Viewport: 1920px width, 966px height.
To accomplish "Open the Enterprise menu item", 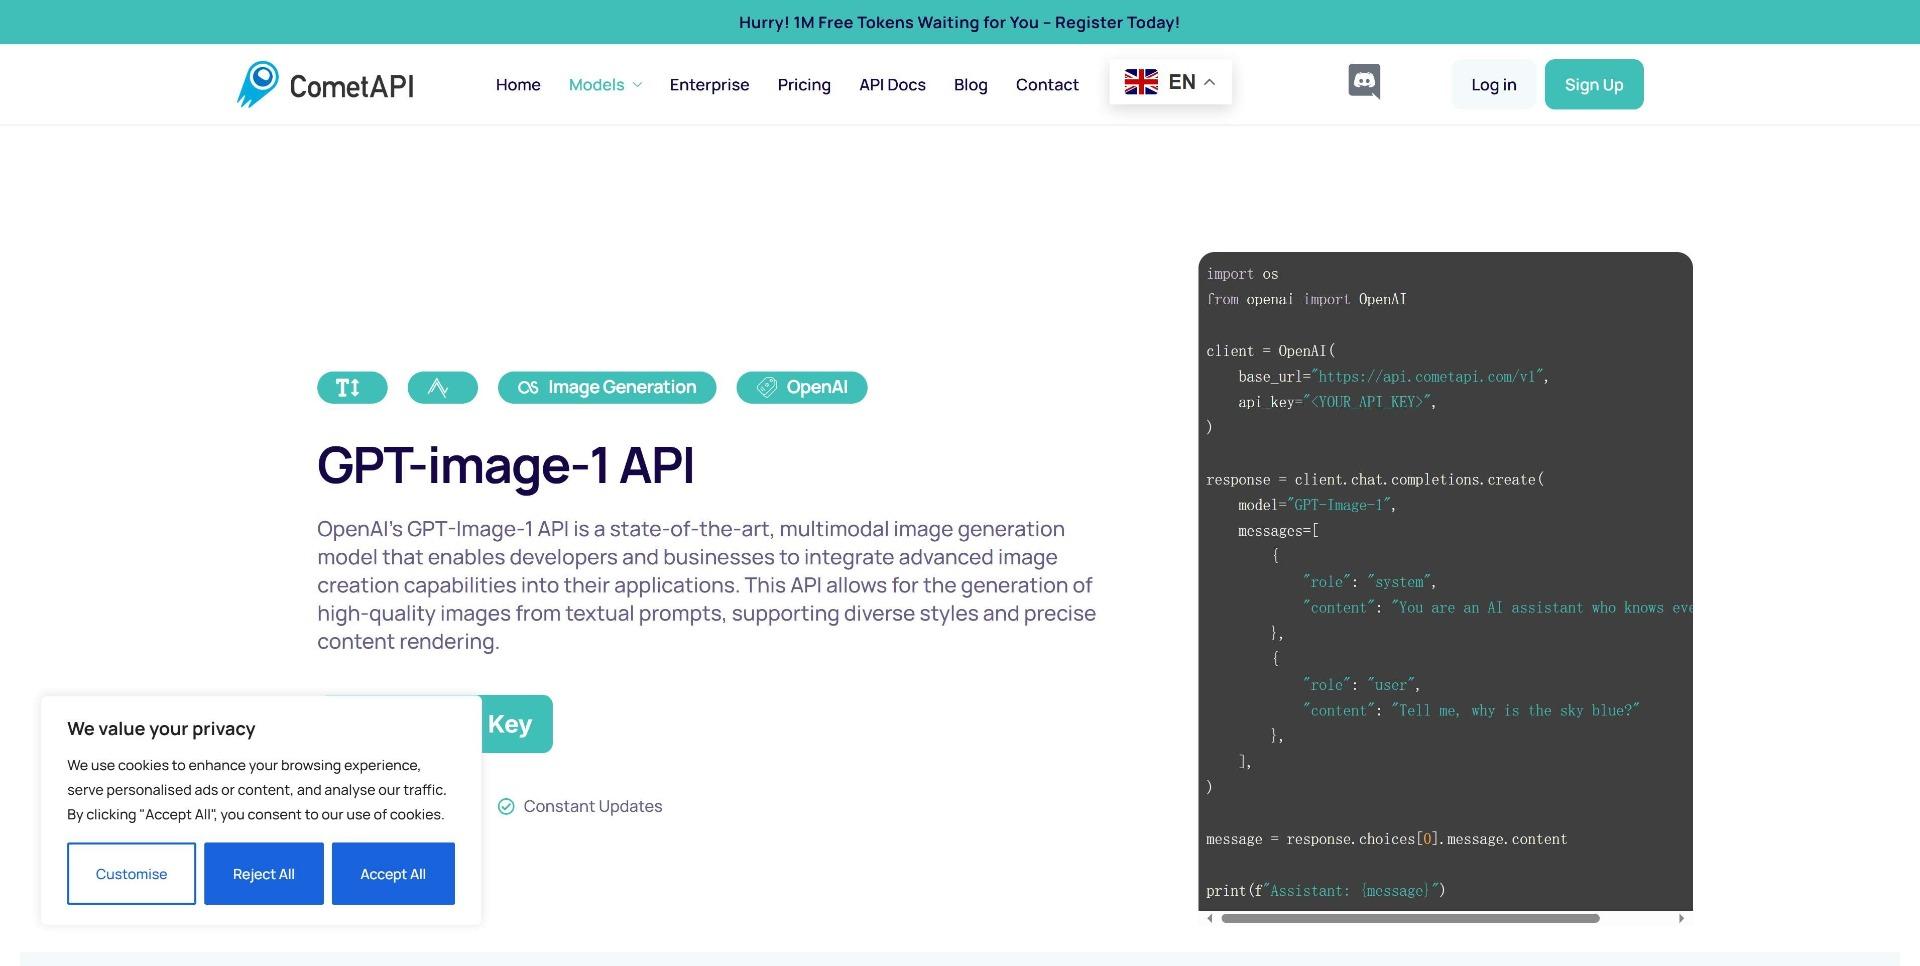I will pyautogui.click(x=709, y=84).
